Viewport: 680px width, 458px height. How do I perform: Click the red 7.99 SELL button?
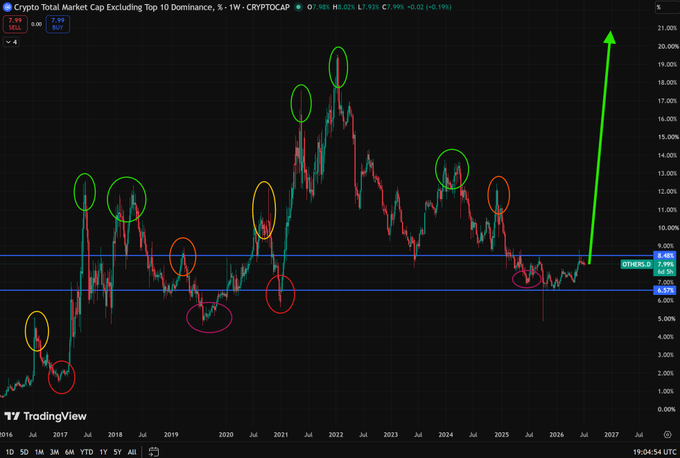(x=15, y=24)
